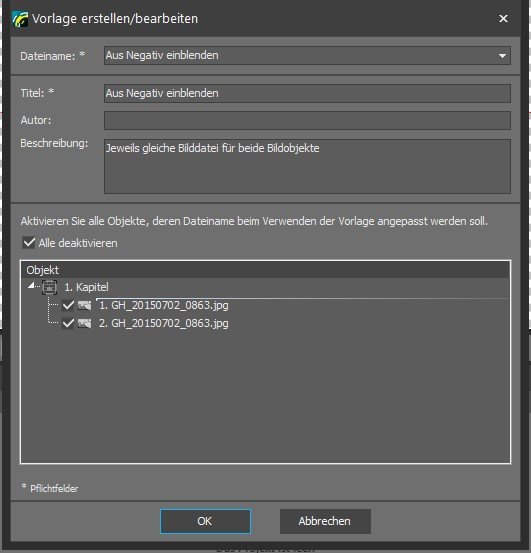Close the Vorlage erstellen/bearbeiten dialog
Viewport: 531px width, 553px height.
(503, 18)
